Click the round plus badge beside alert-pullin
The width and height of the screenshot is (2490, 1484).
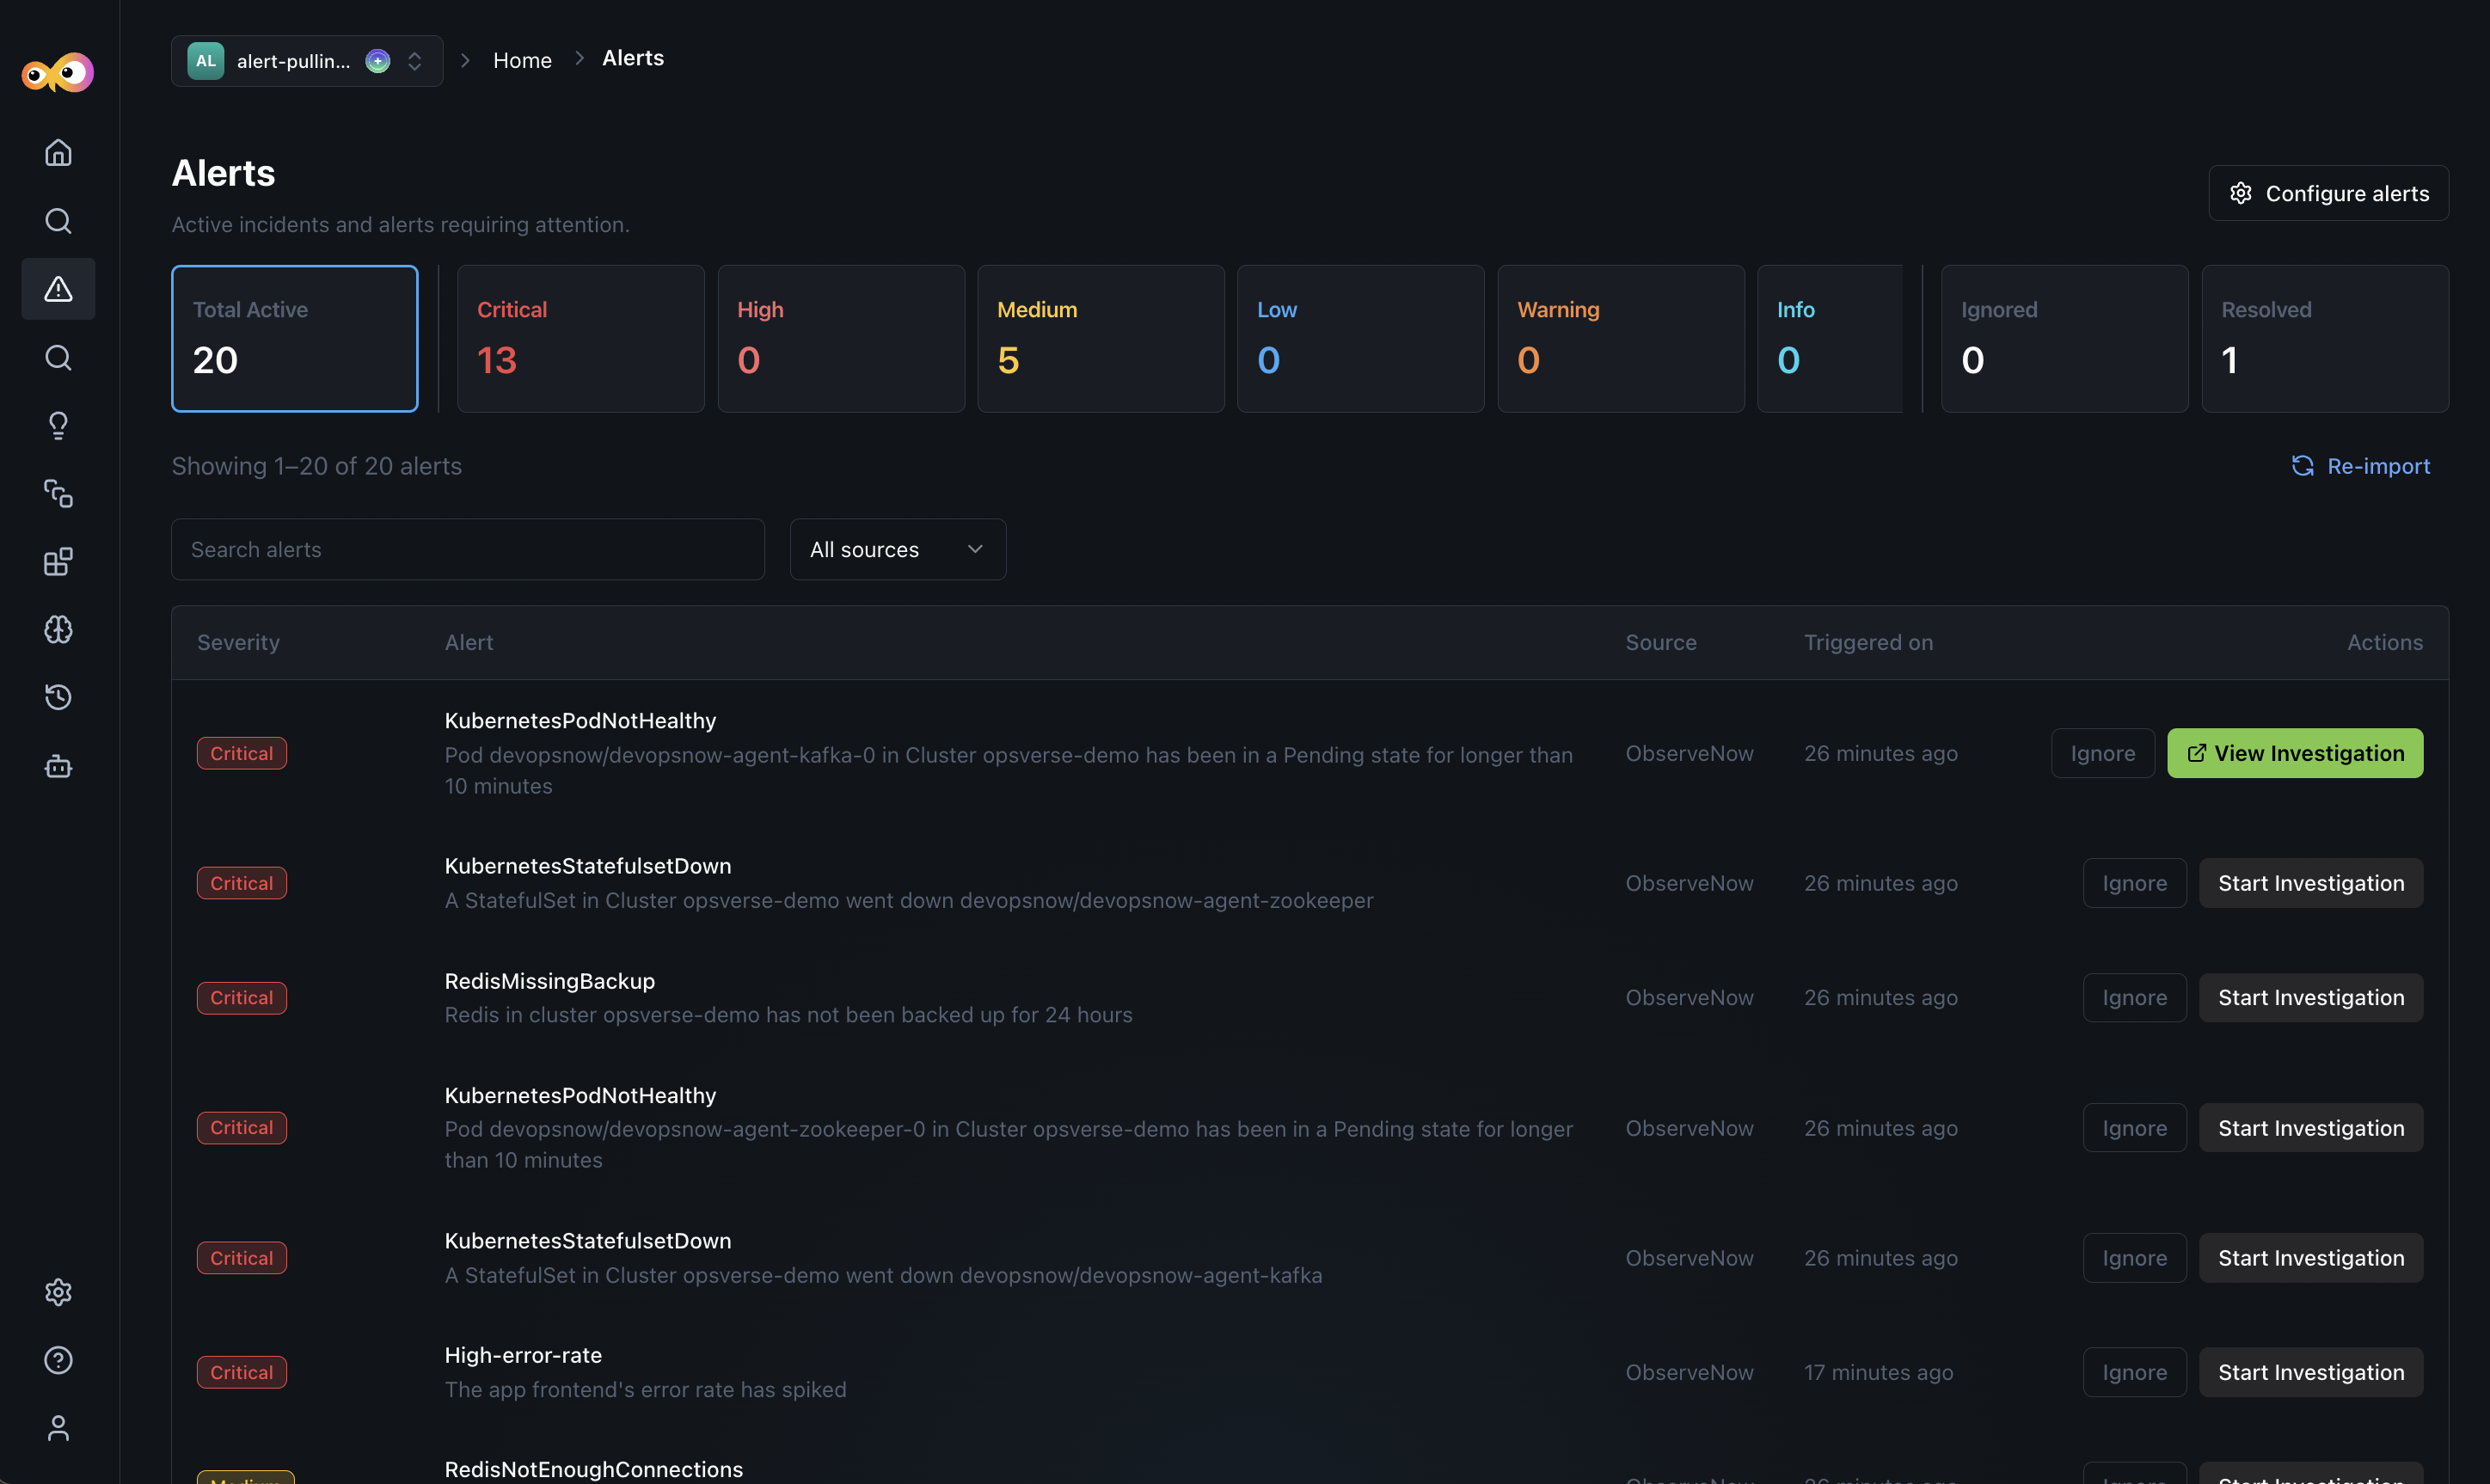(378, 61)
